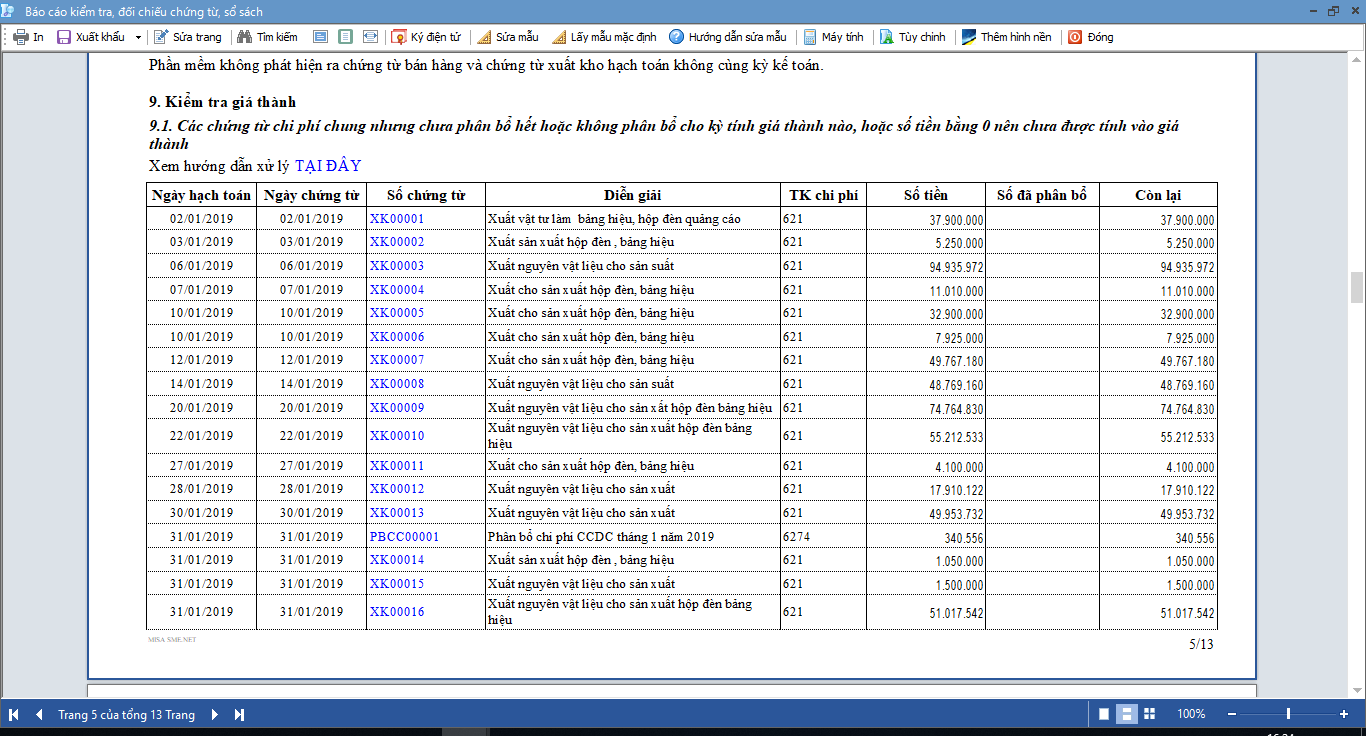Open Hướng dẫn sửa mẫu help icon
Screen dimensions: 1366x736
(x=676, y=37)
